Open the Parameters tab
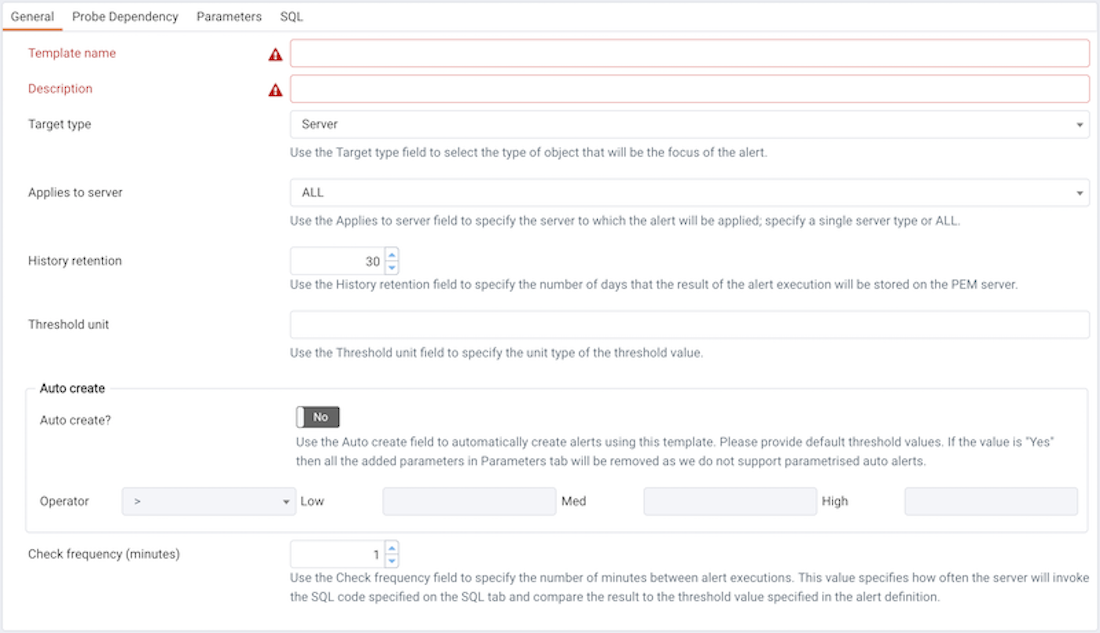This screenshot has width=1100, height=633. pyautogui.click(x=229, y=16)
